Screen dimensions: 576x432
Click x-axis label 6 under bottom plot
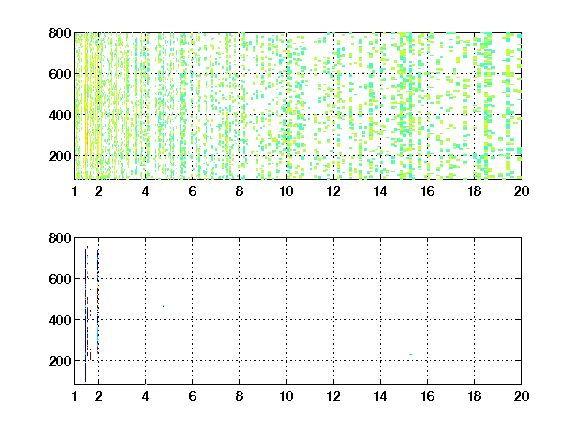point(192,396)
